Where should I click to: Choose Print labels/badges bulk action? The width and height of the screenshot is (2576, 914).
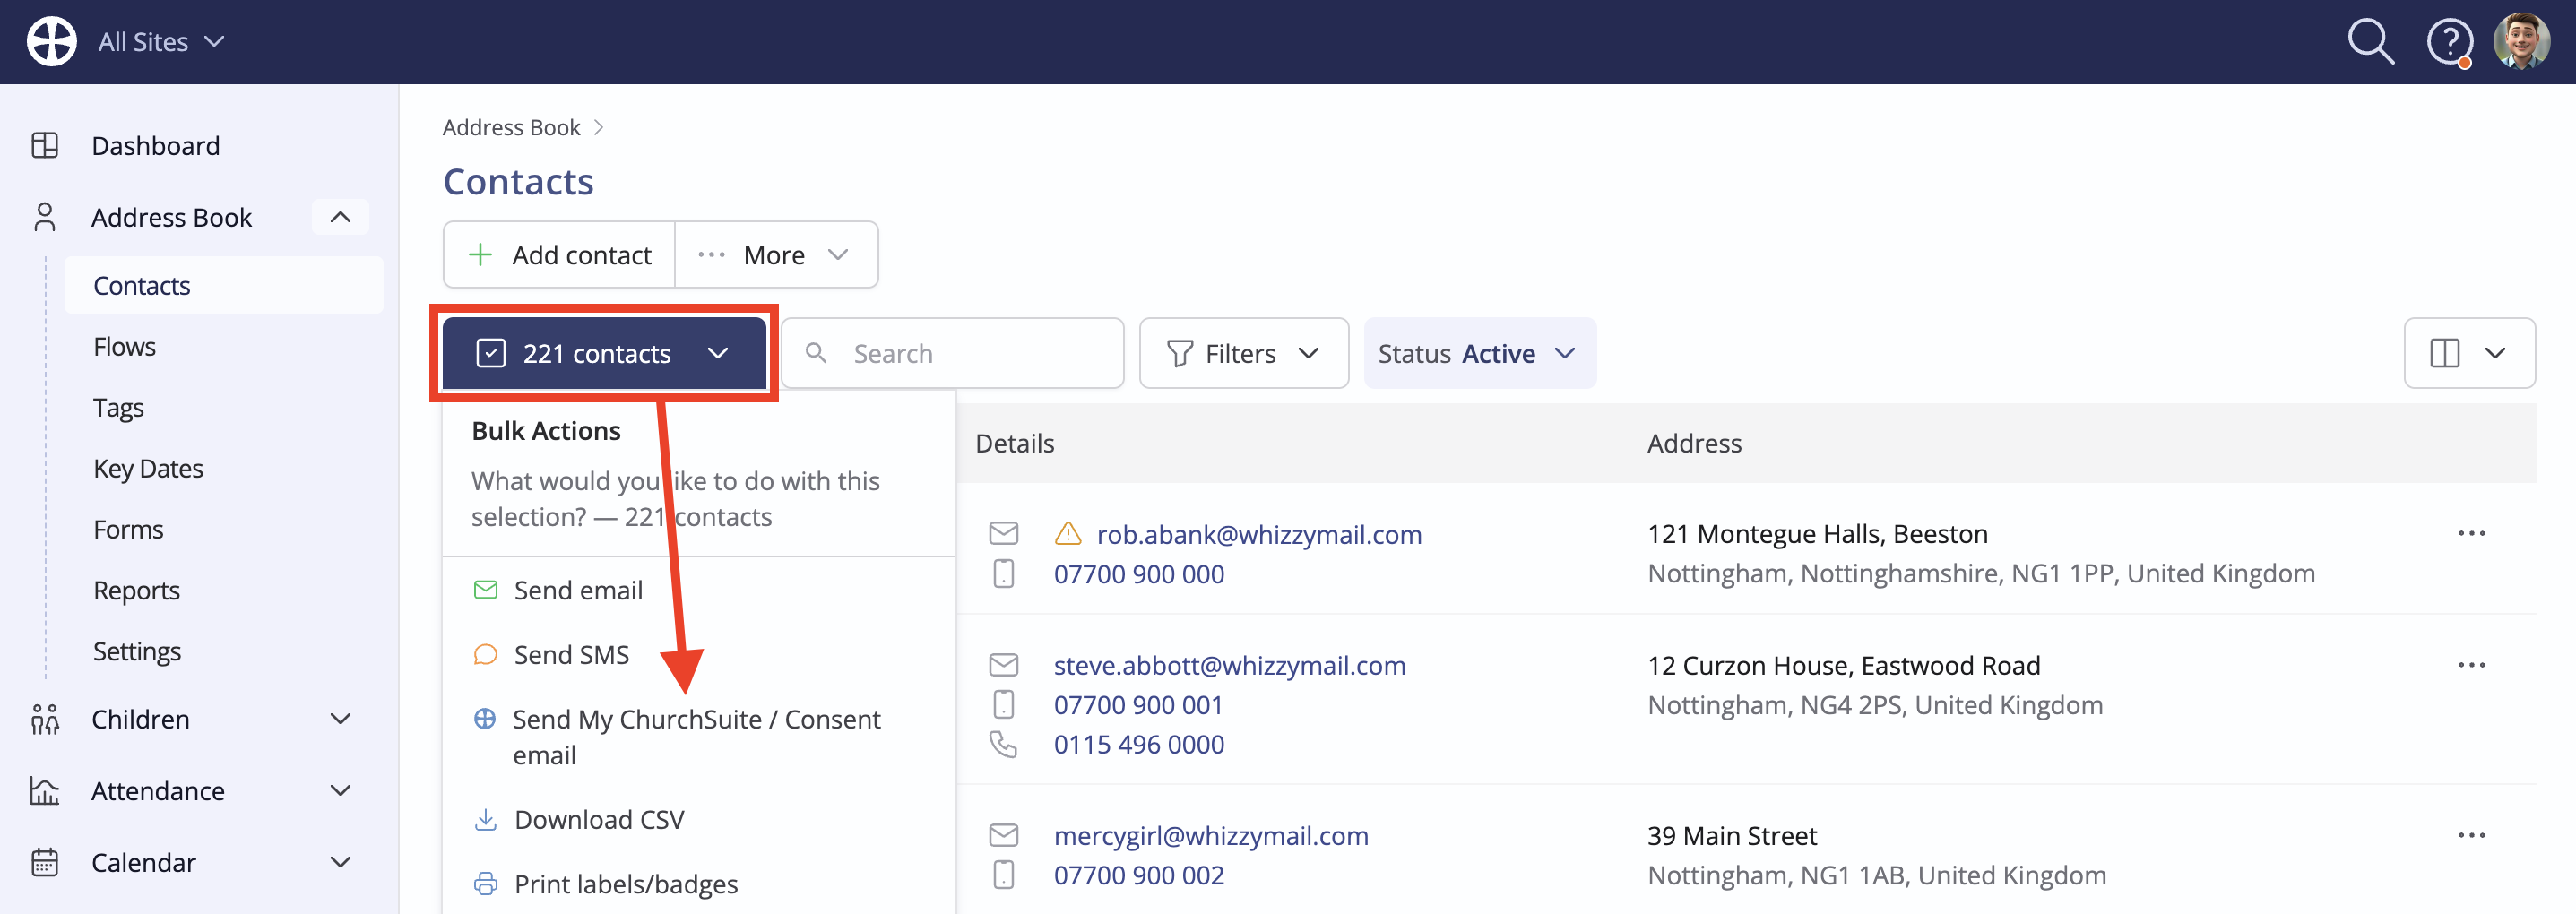(699, 884)
